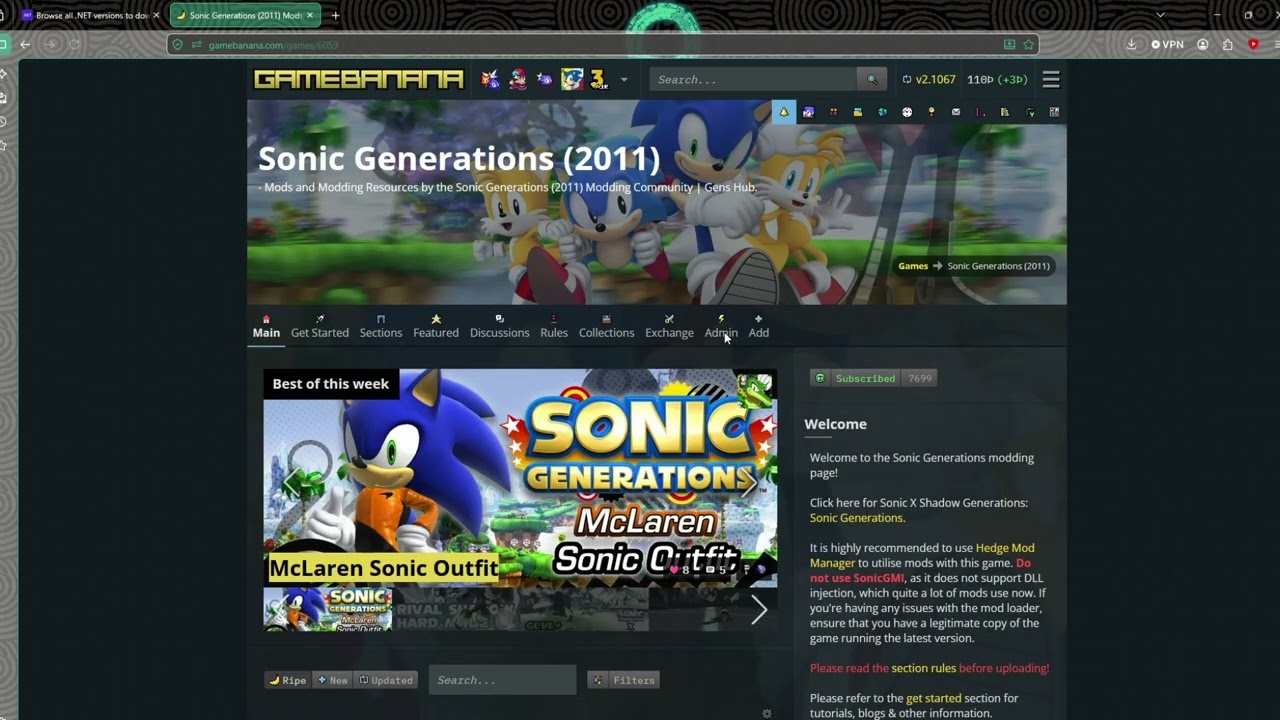Go to previous featured slide arrow
The image size is (1280, 720).
291,482
